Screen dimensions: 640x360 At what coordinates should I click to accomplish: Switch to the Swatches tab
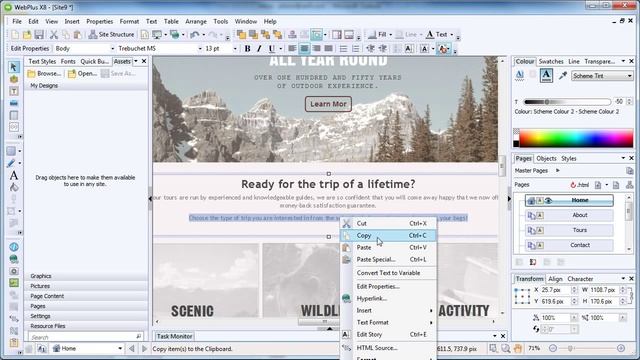pos(551,62)
